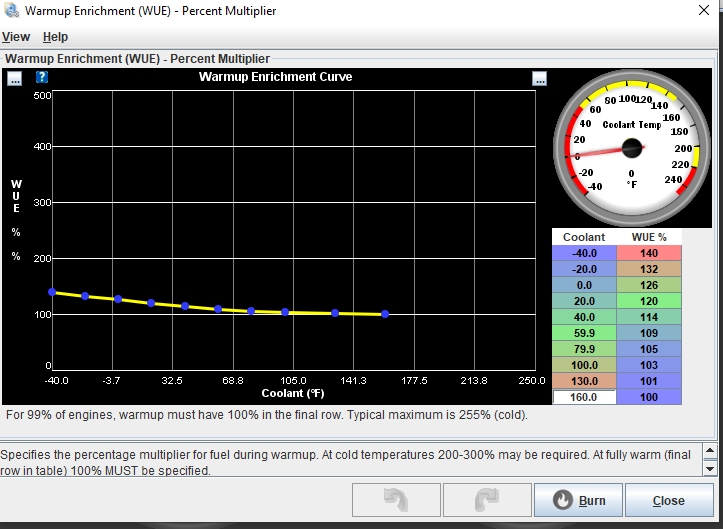Viewport: 723px width, 529px height.
Task: Select the WUE 100 cell in final row
Action: [x=649, y=397]
